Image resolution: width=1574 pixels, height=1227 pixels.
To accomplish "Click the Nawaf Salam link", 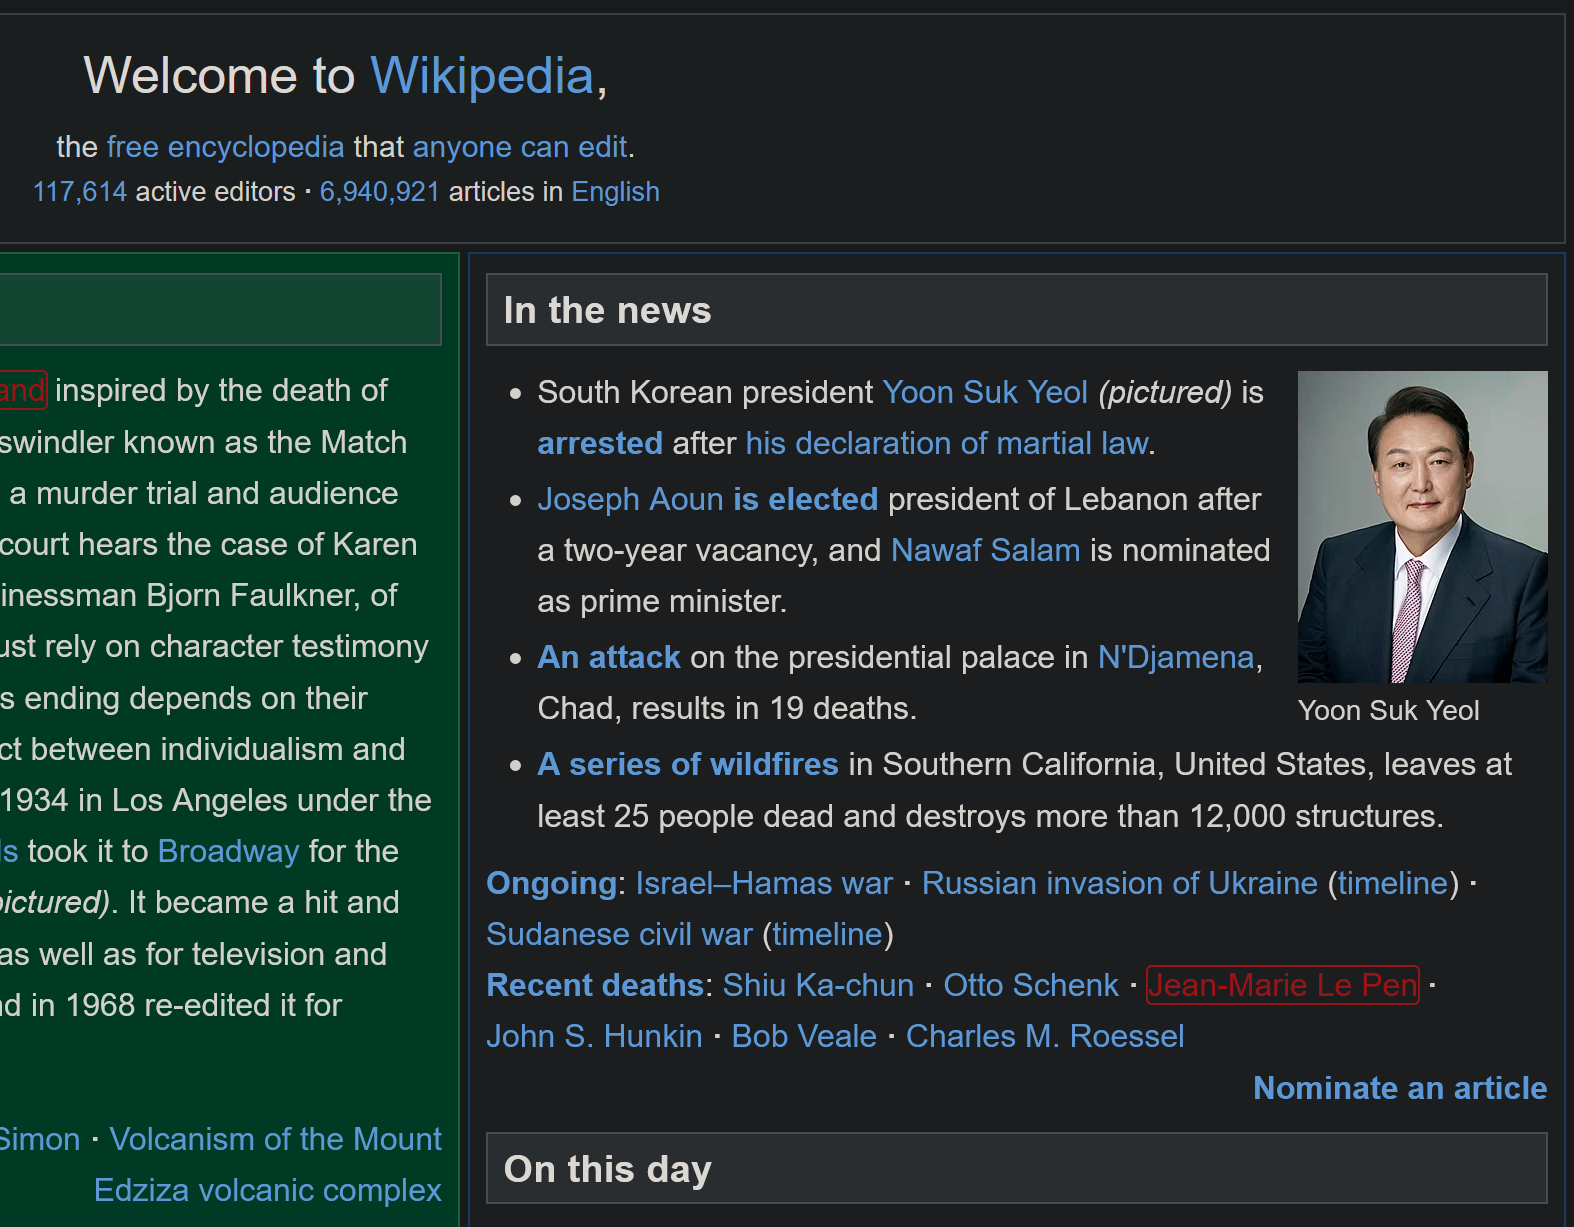I will coord(985,550).
